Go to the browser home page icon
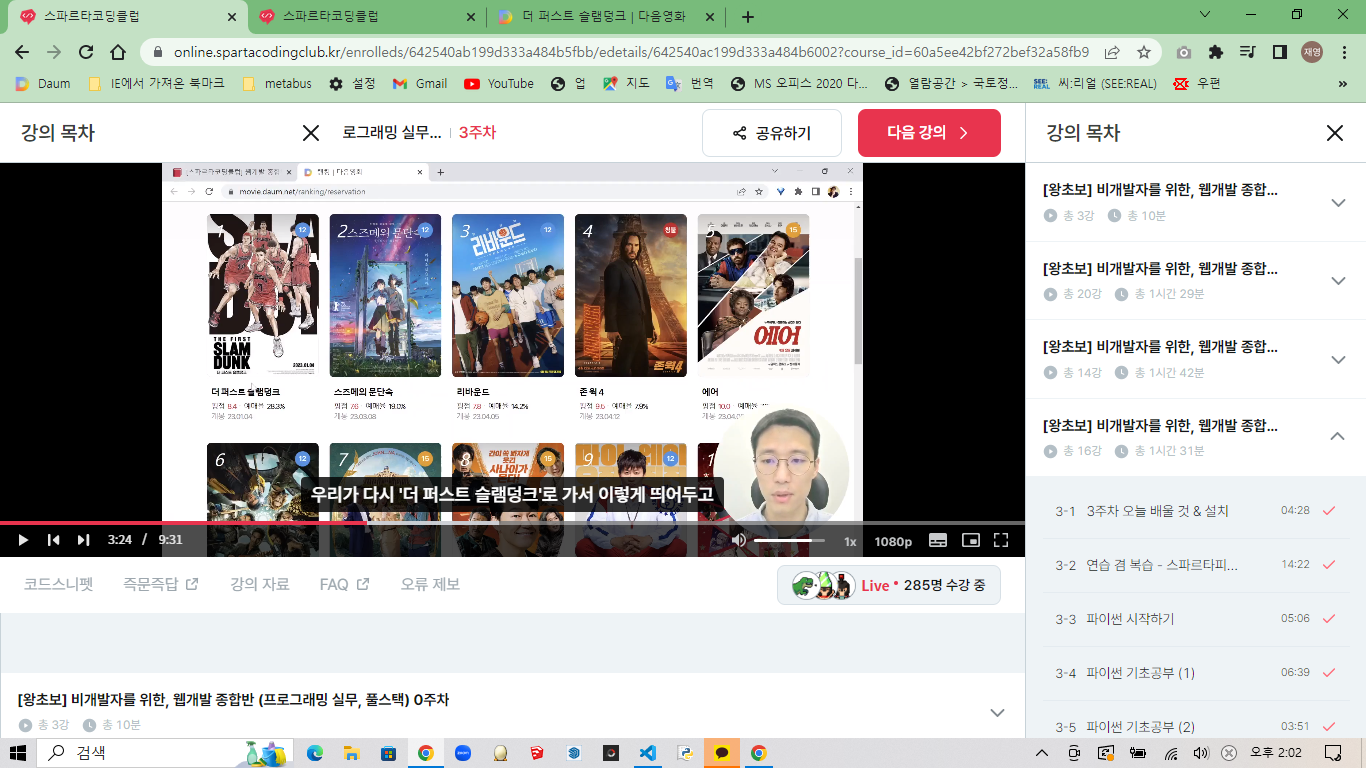The height and width of the screenshot is (768, 1366). pos(118,52)
